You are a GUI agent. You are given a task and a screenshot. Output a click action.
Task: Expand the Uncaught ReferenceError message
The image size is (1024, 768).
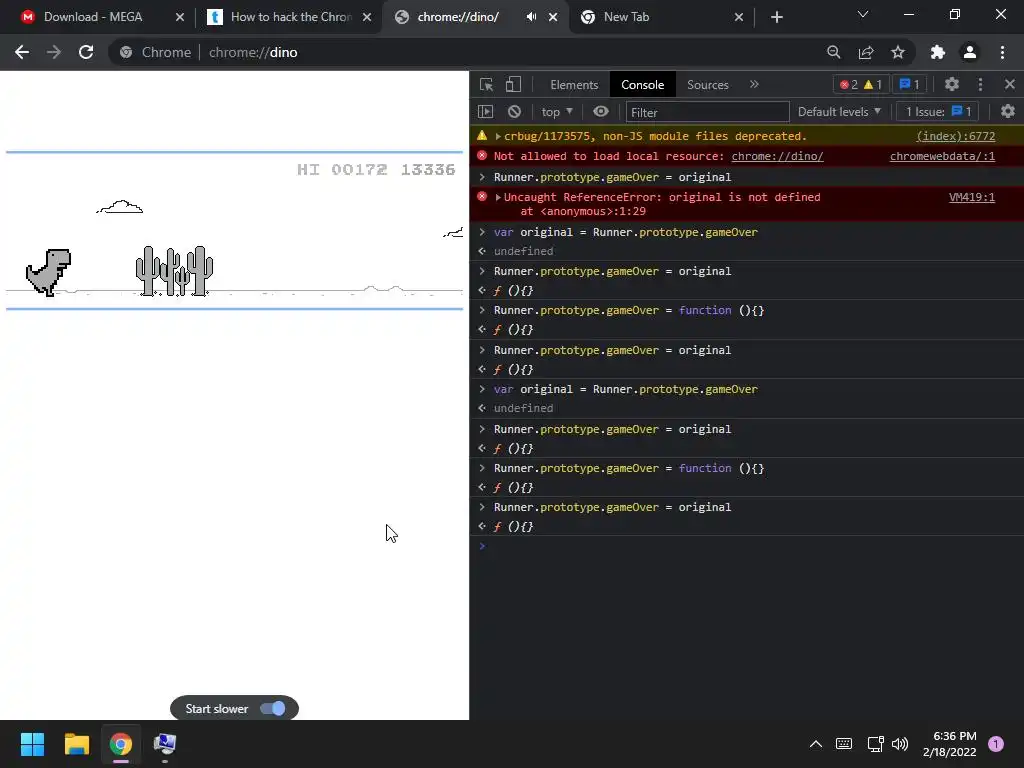[498, 197]
